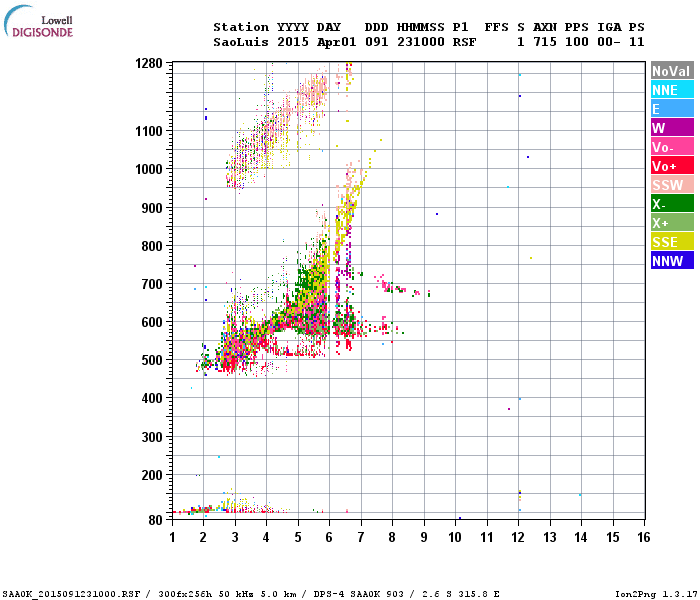Click the frequency axis label 4
700x600 pixels.
pyautogui.click(x=267, y=537)
